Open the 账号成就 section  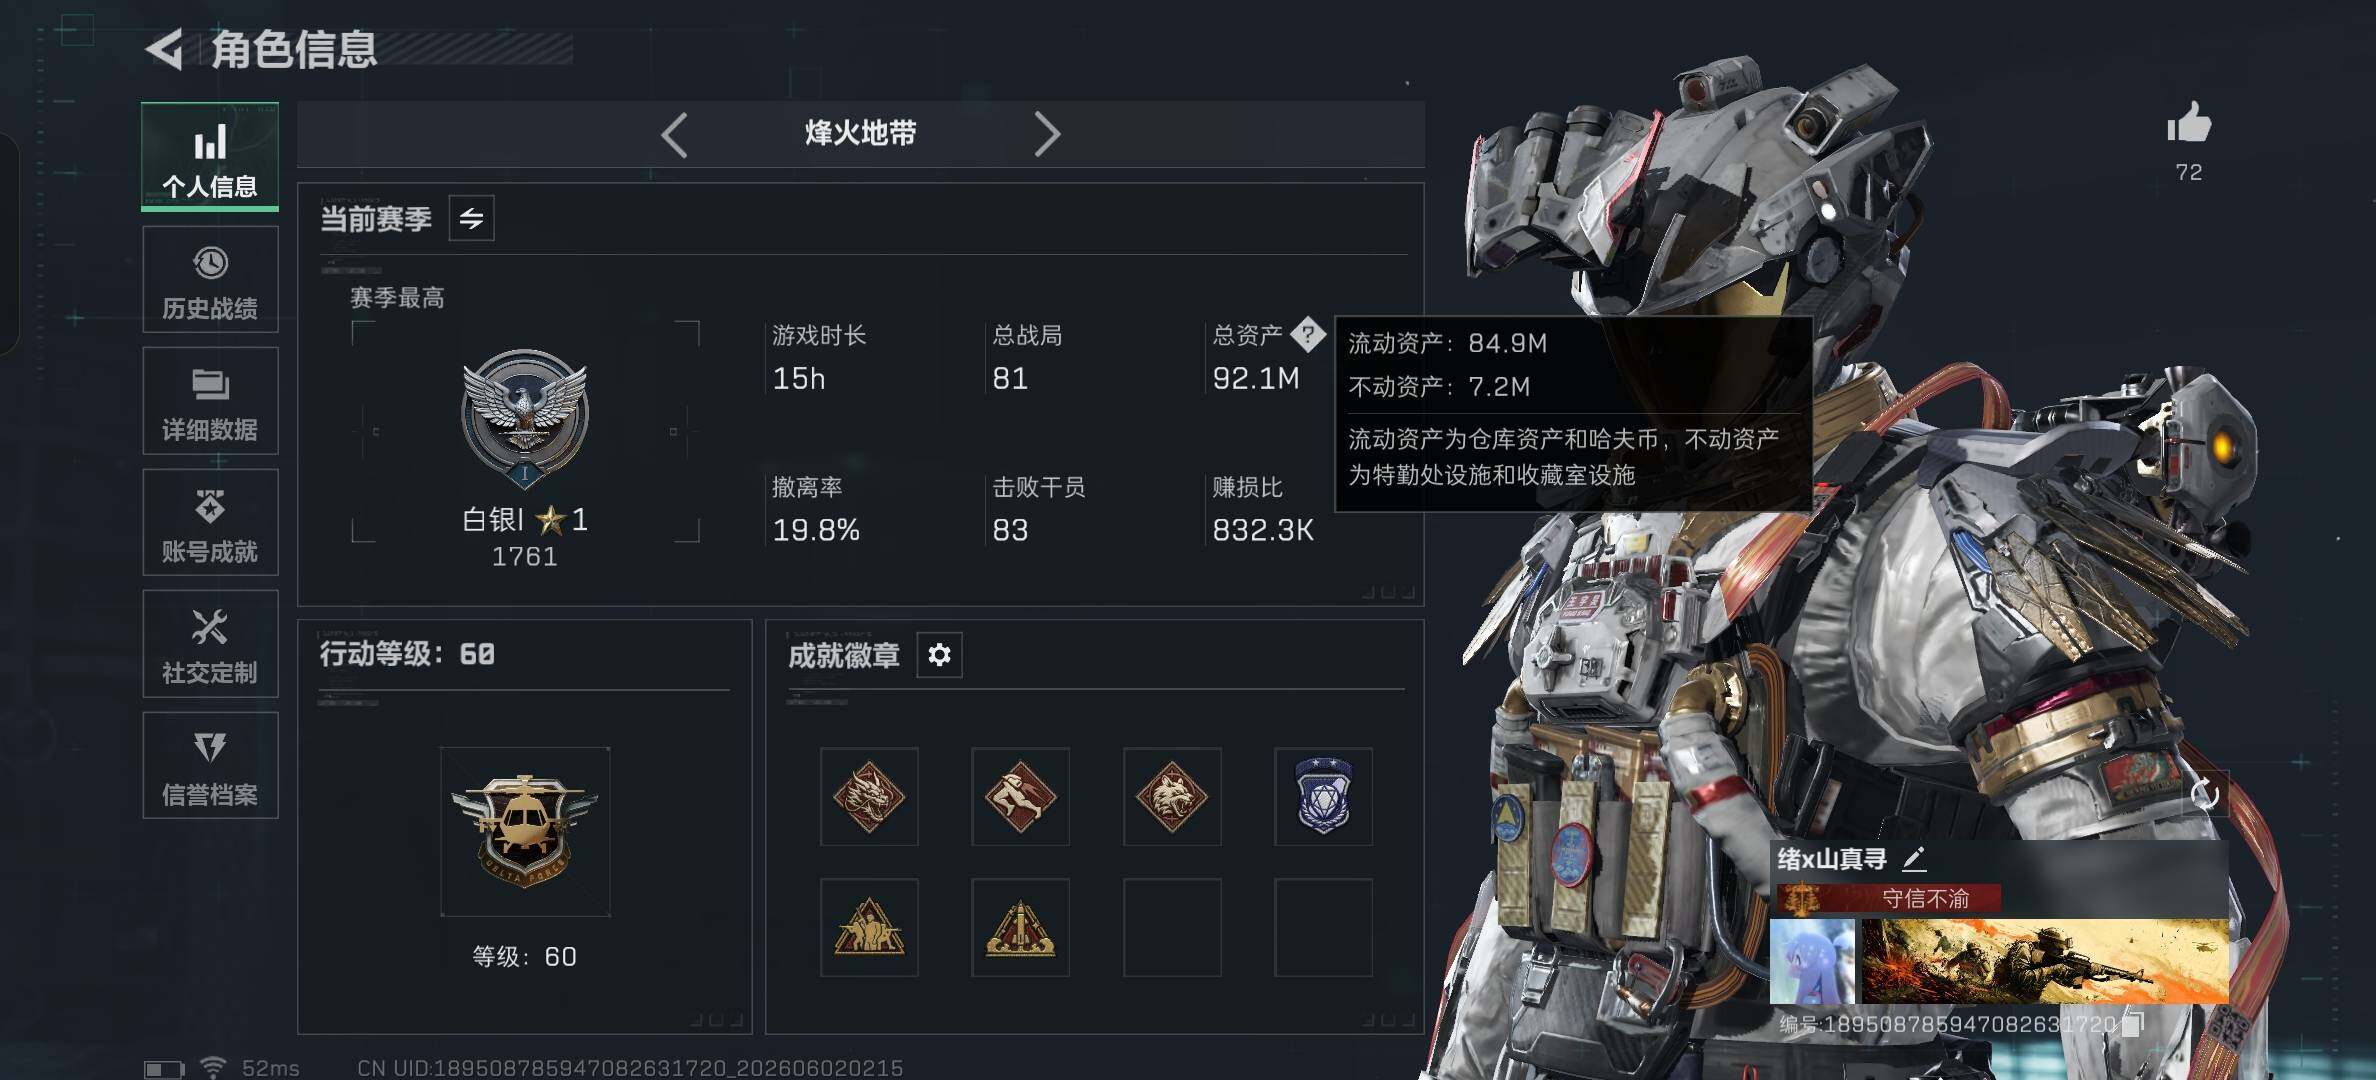pyautogui.click(x=210, y=522)
